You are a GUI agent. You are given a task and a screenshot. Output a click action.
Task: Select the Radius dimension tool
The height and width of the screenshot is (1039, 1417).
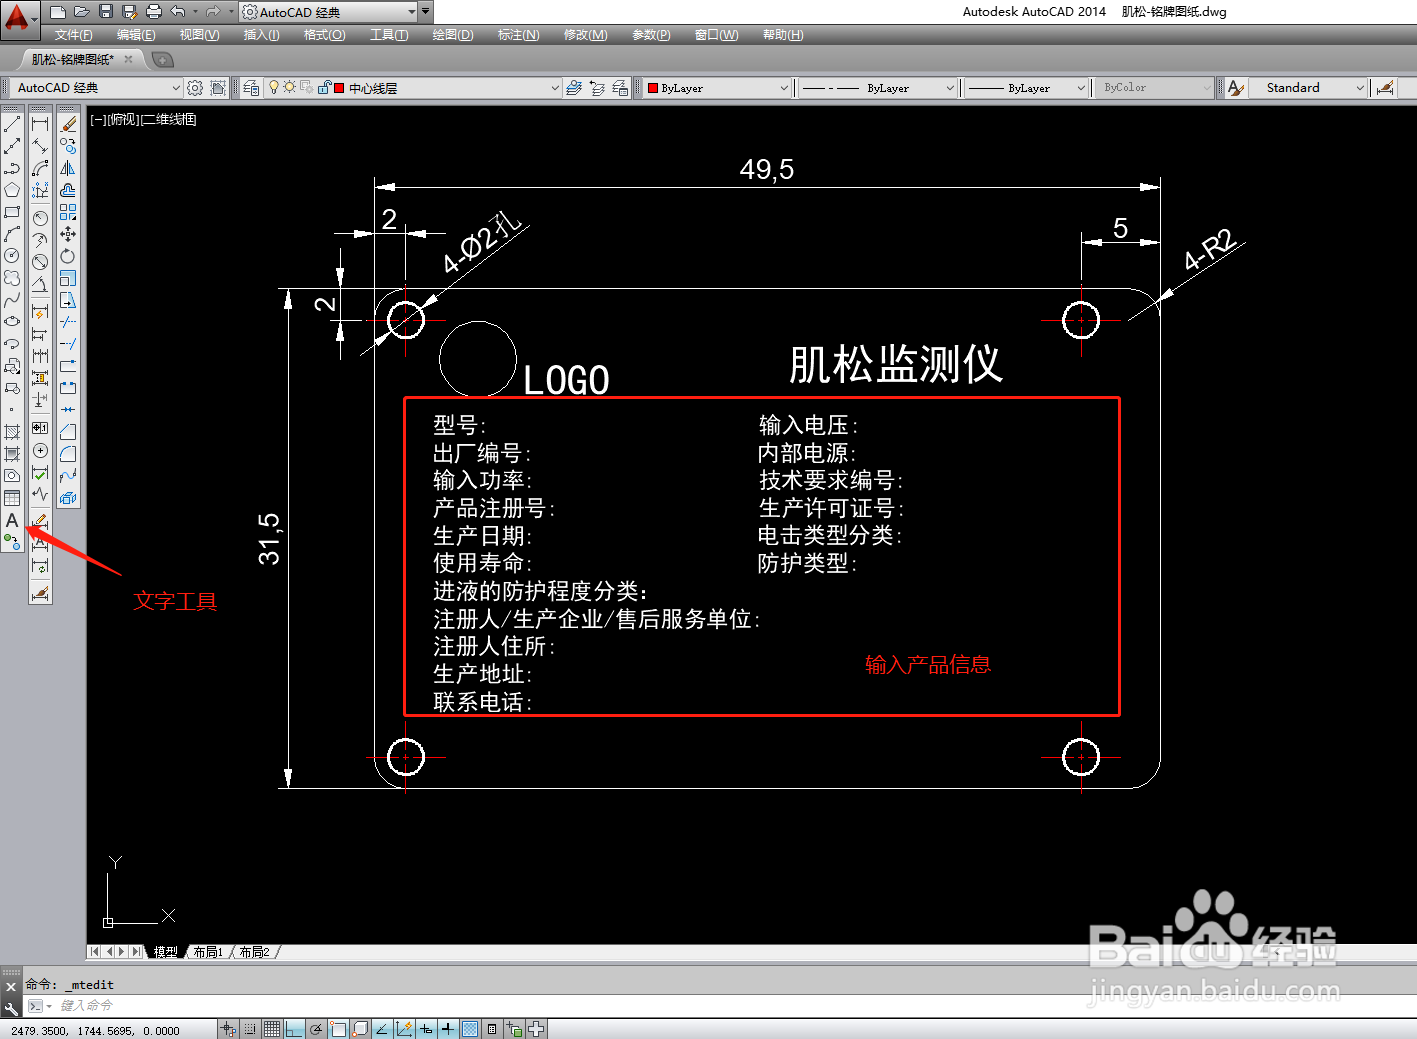pos(40,218)
